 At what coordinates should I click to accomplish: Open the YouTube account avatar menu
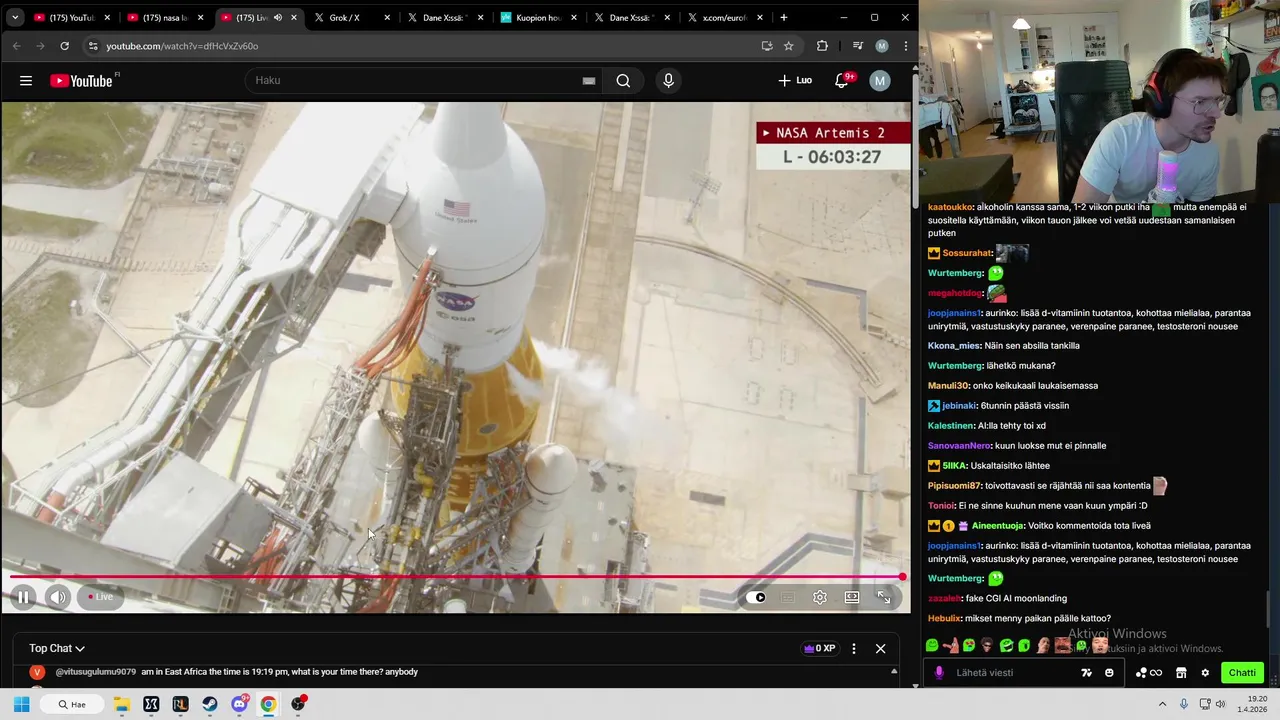click(880, 81)
